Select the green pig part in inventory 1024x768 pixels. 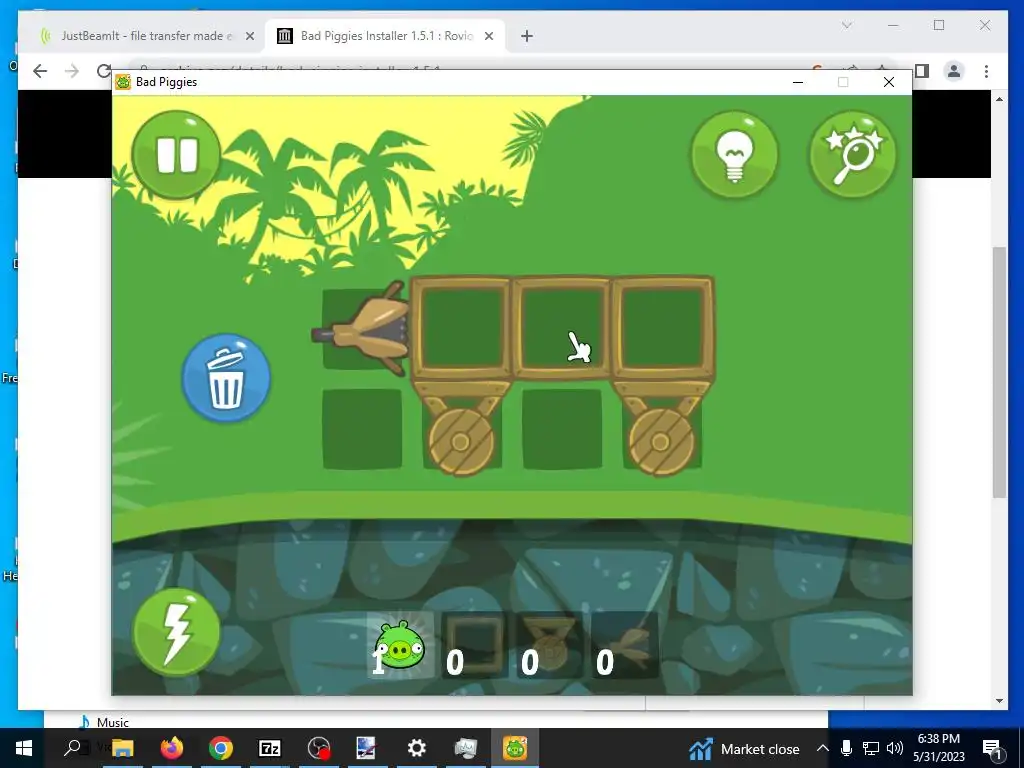[400, 645]
